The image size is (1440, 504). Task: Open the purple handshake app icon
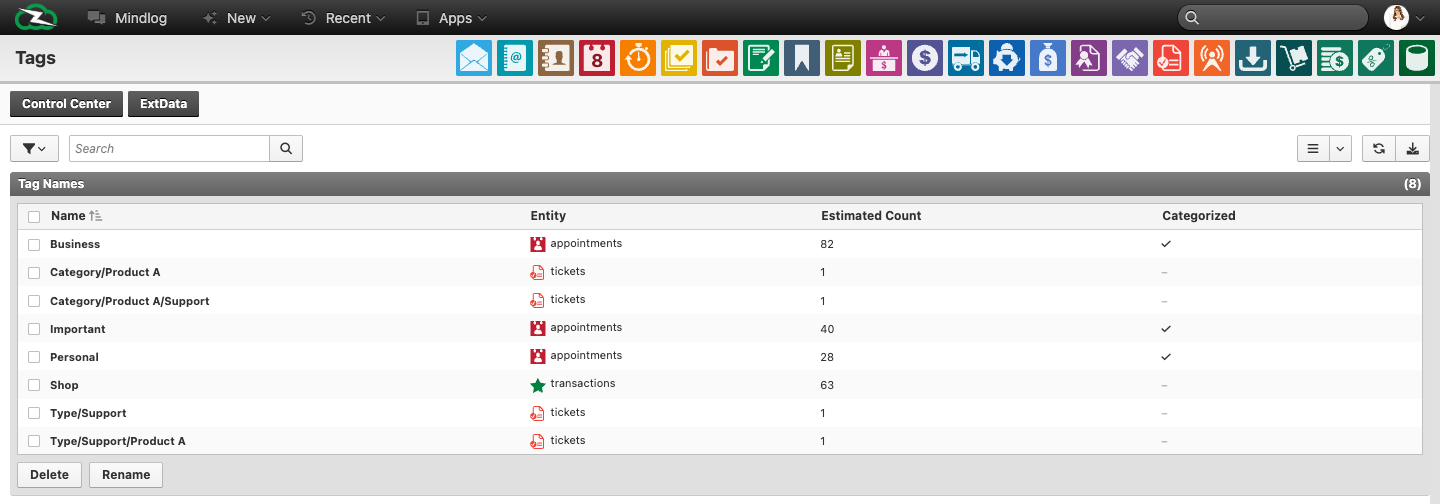click(x=1130, y=59)
